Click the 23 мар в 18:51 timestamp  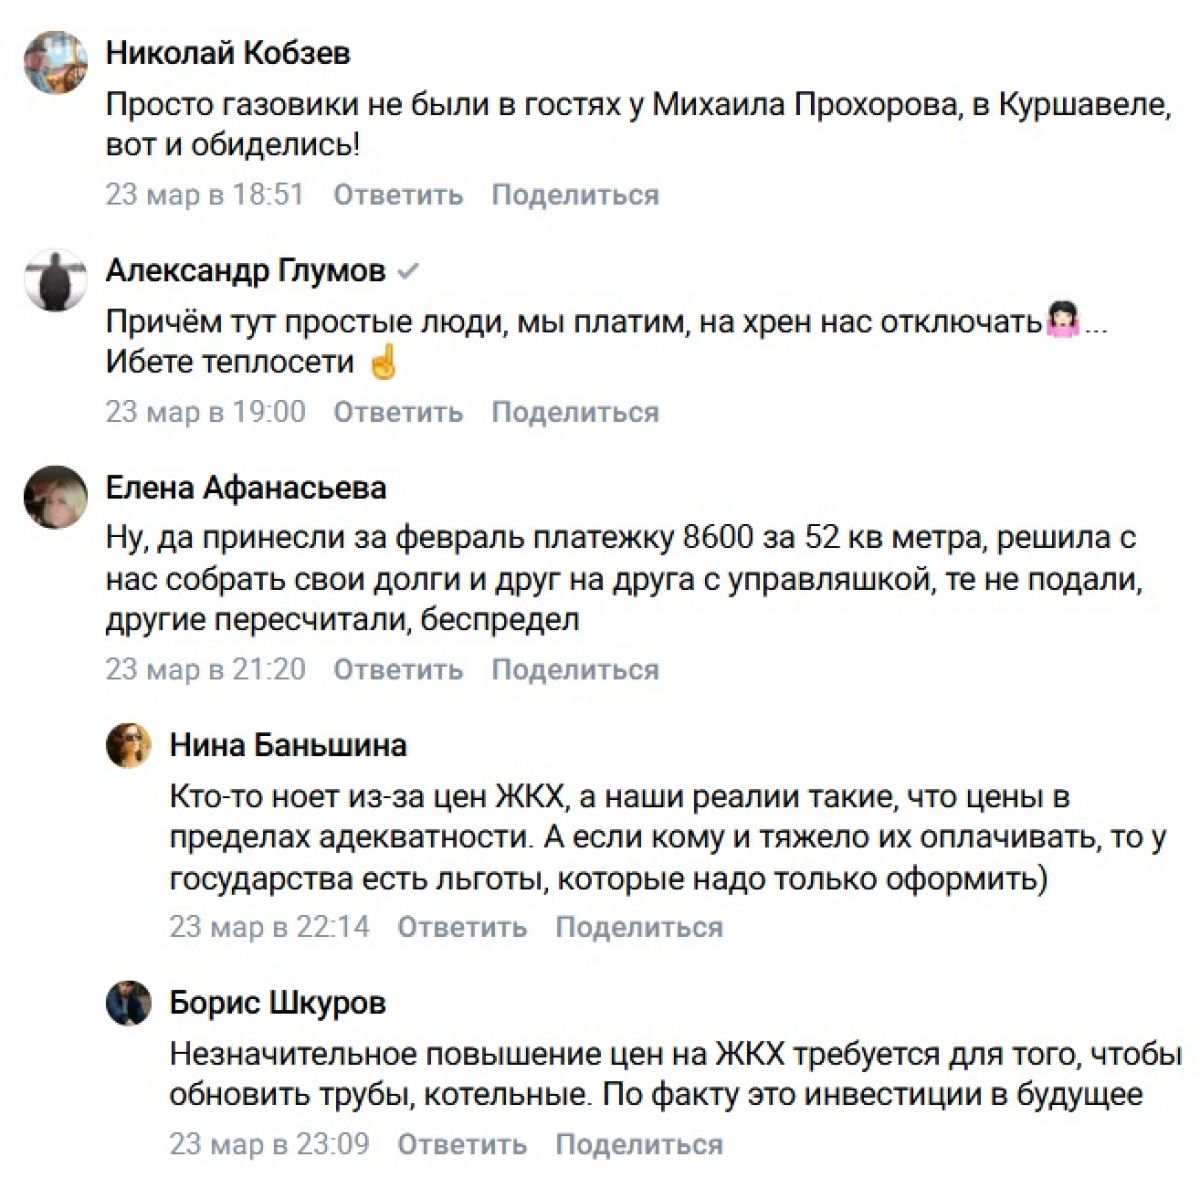(x=205, y=194)
